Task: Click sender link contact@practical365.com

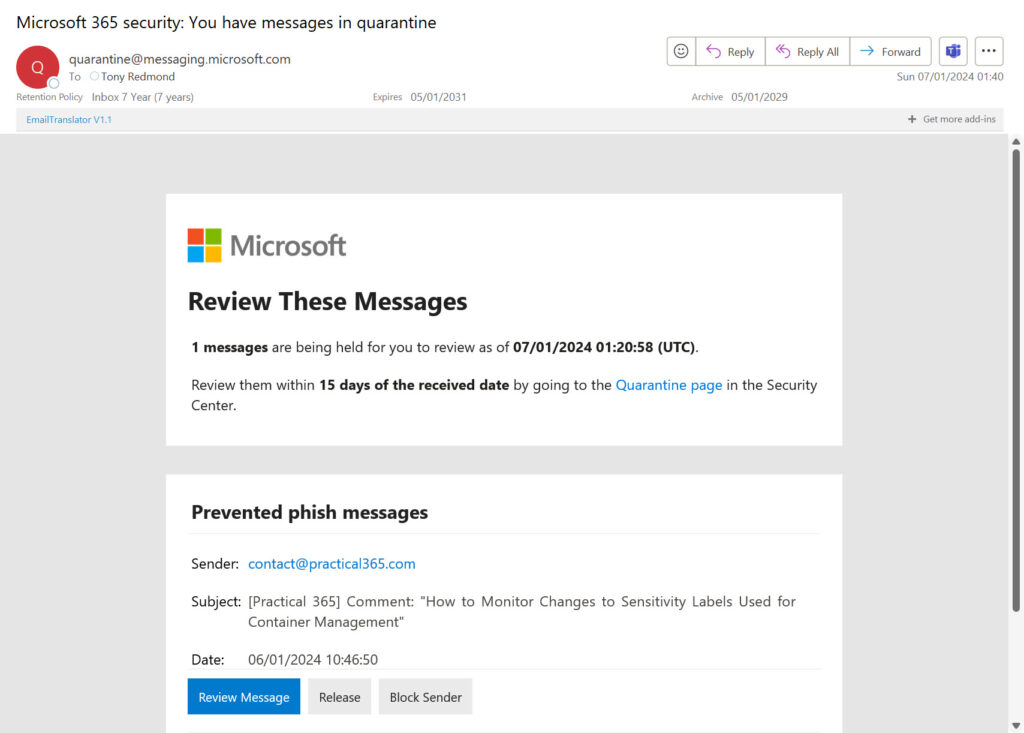Action: [x=332, y=564]
